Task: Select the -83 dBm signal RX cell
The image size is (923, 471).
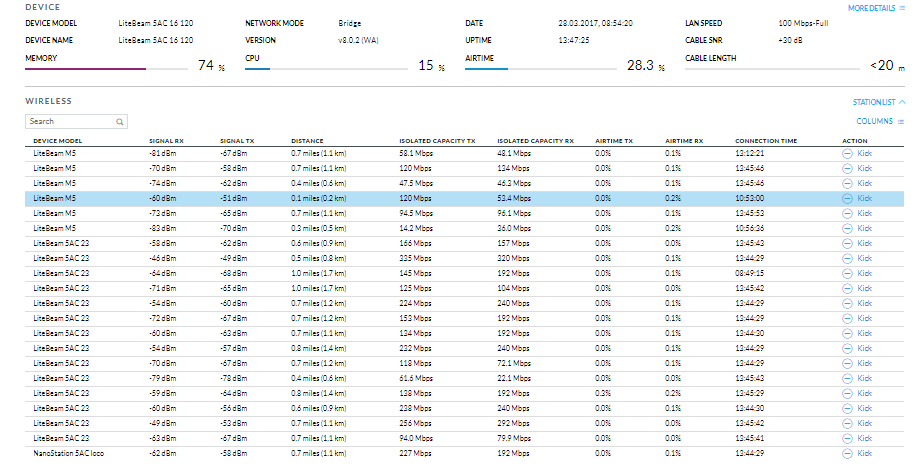Action: (162, 228)
